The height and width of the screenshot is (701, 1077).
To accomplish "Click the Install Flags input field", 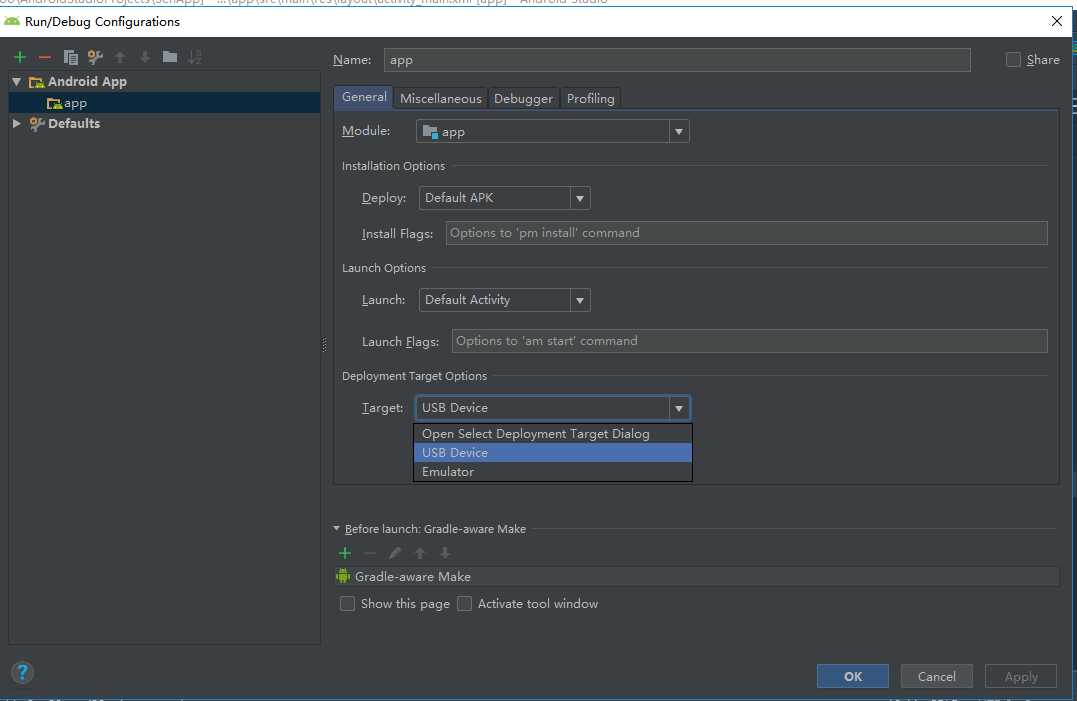I will point(746,233).
